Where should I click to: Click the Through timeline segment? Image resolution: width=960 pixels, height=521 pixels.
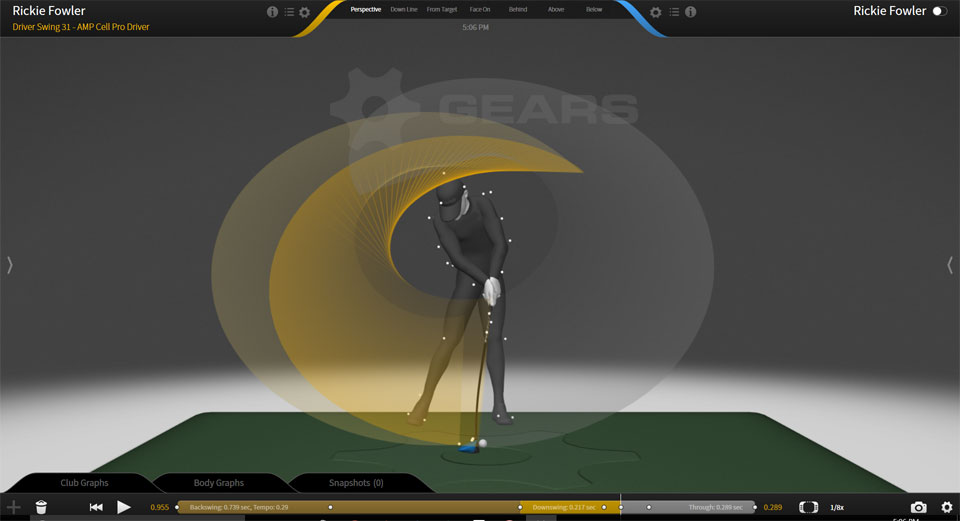coord(688,507)
